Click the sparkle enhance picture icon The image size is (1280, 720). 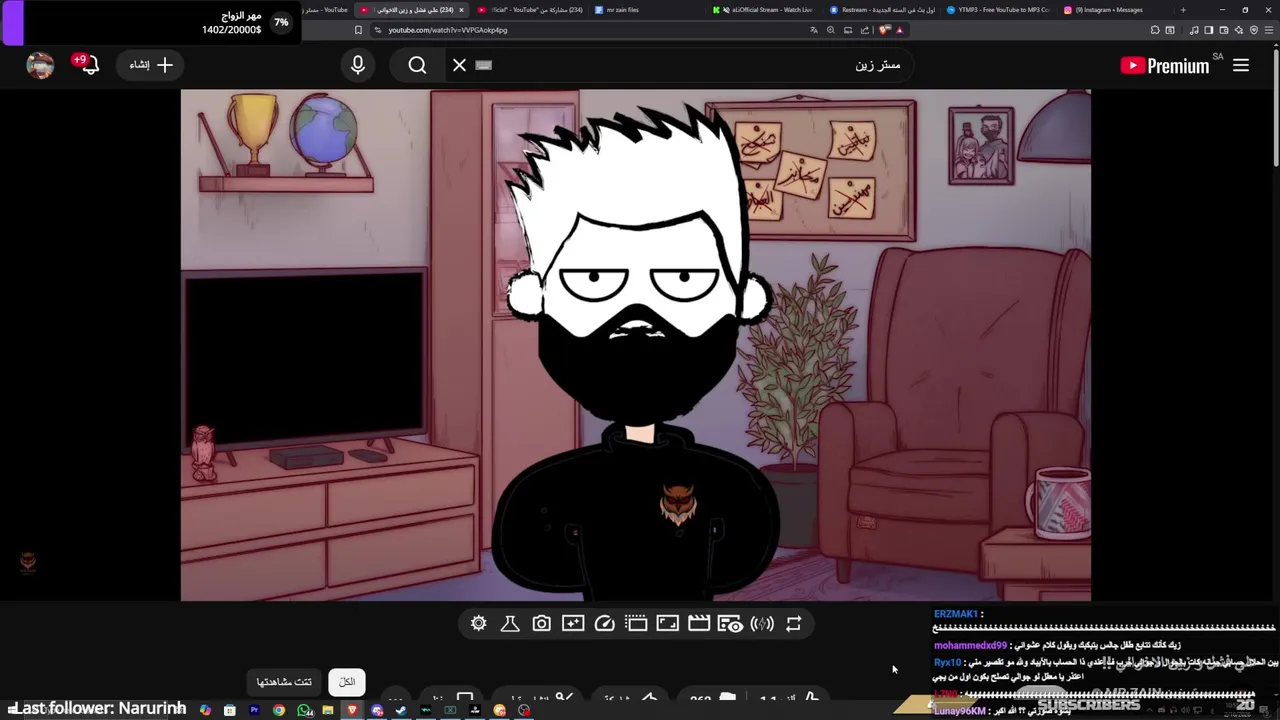point(573,624)
